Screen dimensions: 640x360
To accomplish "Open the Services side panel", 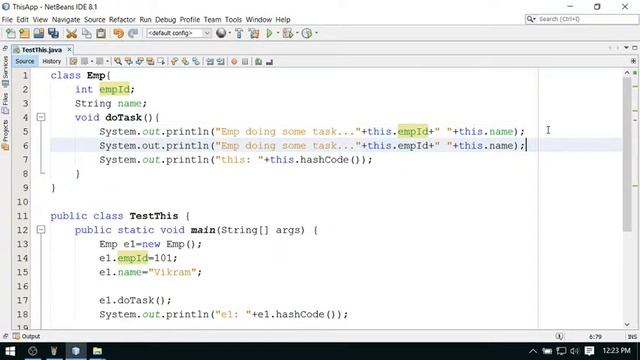I will point(5,72).
